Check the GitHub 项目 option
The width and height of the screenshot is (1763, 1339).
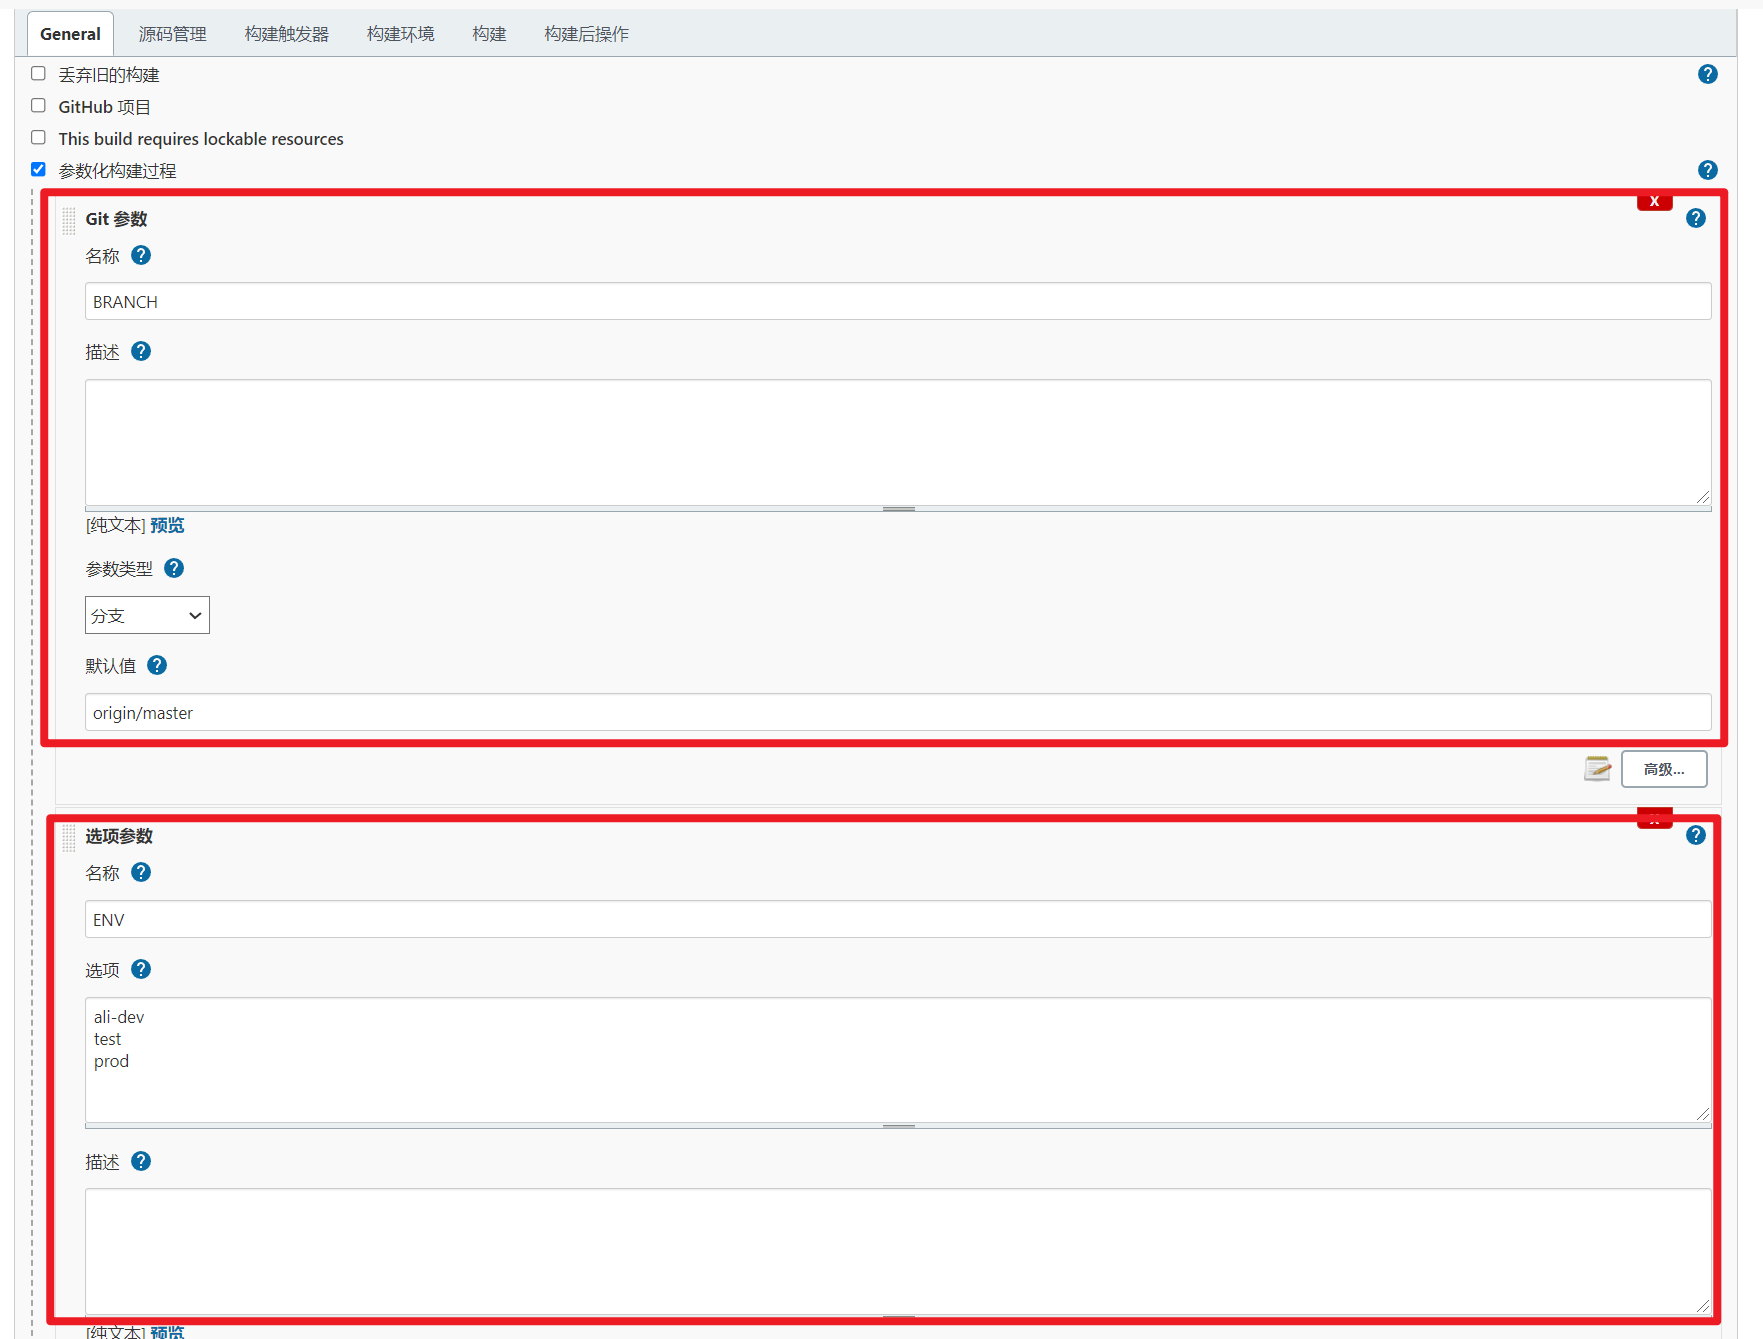click(38, 105)
